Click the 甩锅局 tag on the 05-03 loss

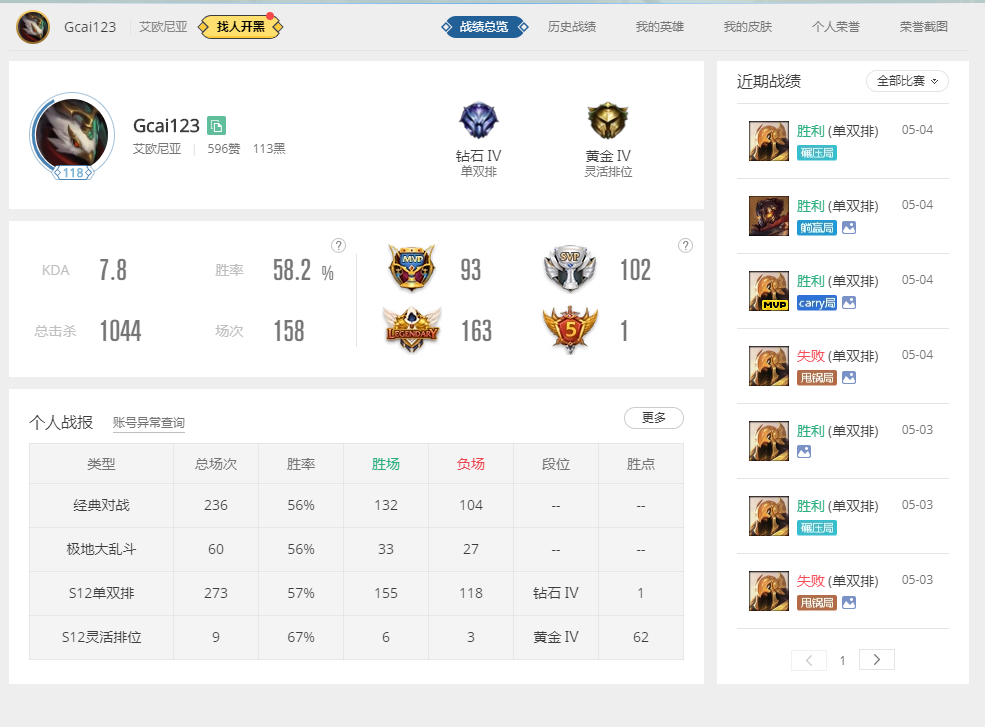[817, 603]
